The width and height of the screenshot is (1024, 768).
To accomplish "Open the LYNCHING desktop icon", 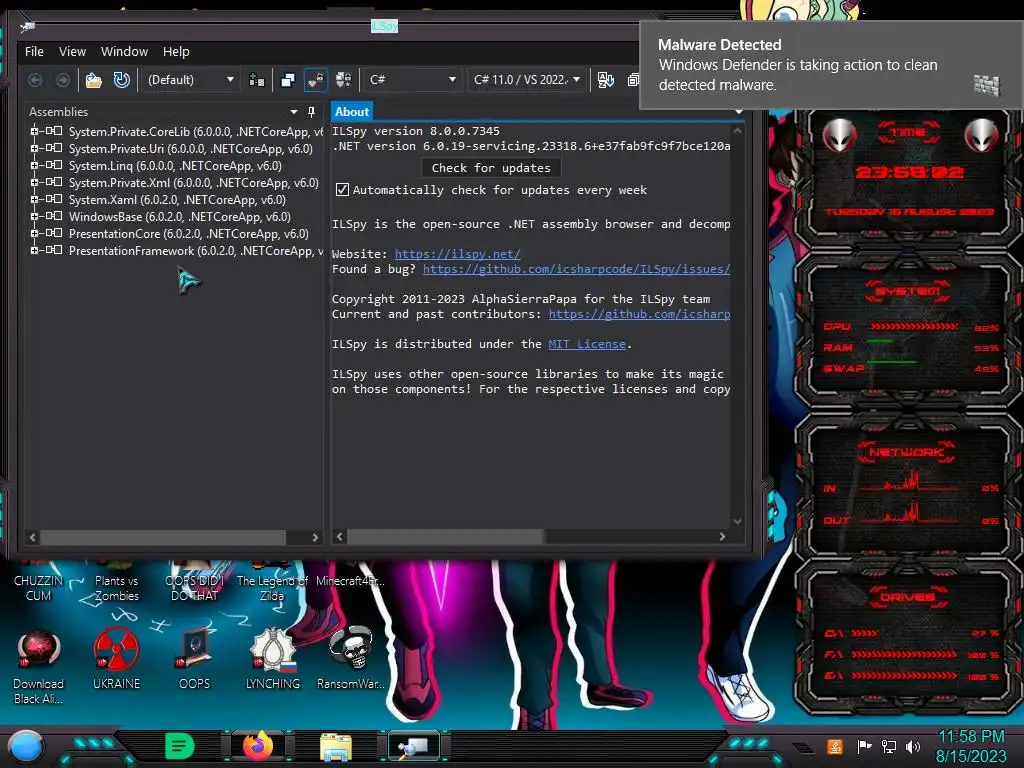I will pos(273,658).
